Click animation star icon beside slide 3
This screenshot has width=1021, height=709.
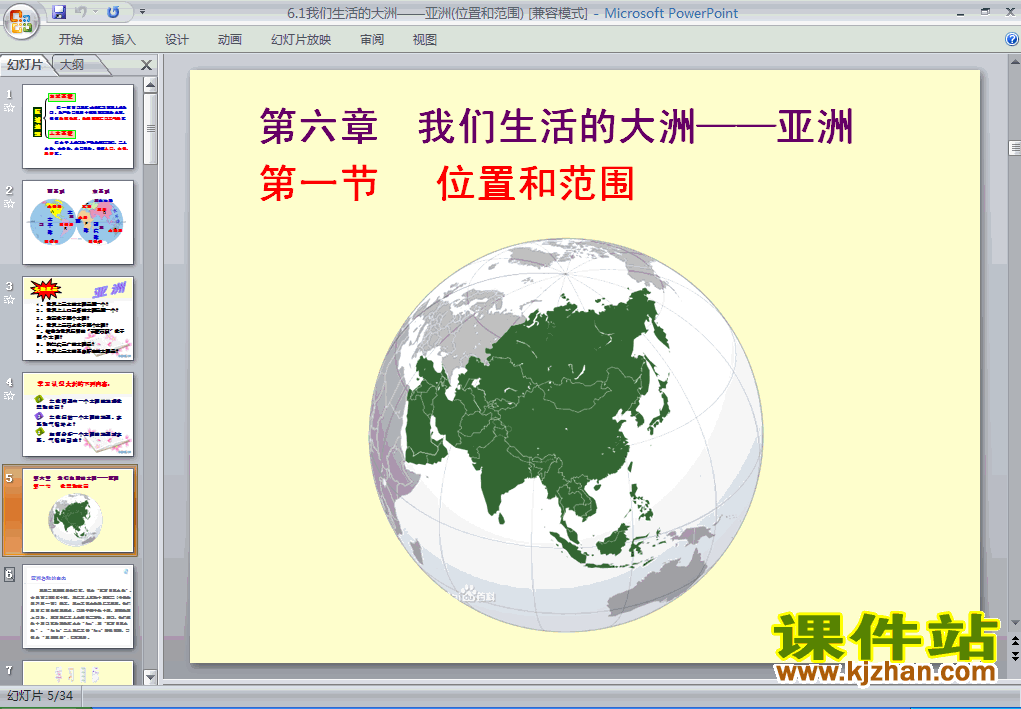pyautogui.click(x=9, y=300)
